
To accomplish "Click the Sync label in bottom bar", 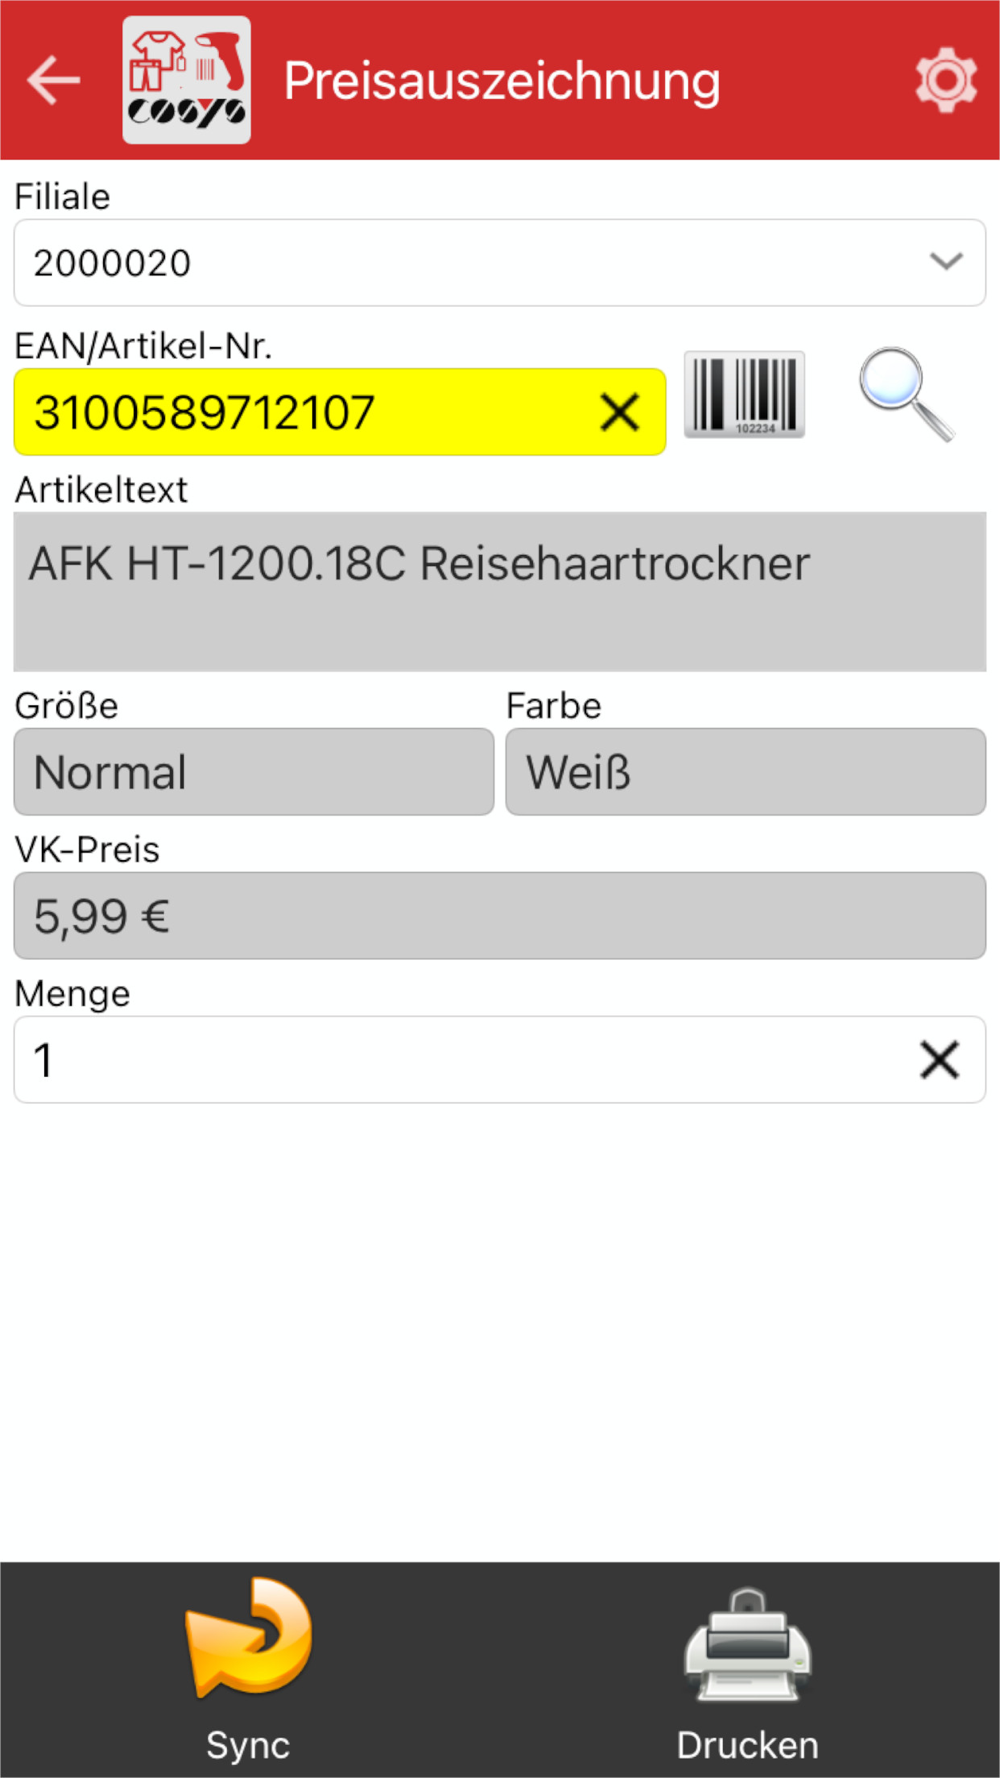I will click(248, 1745).
